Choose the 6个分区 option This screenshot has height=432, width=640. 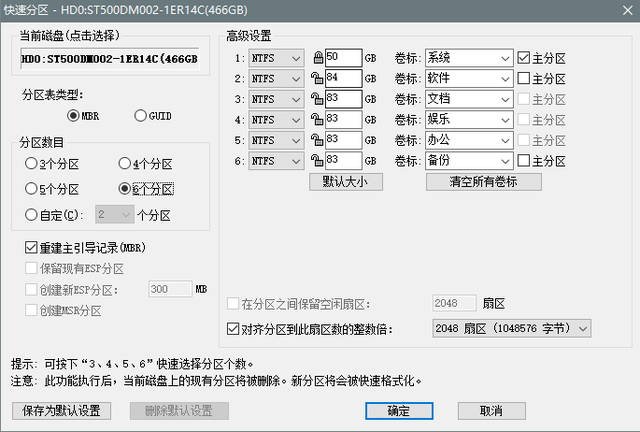(146, 189)
